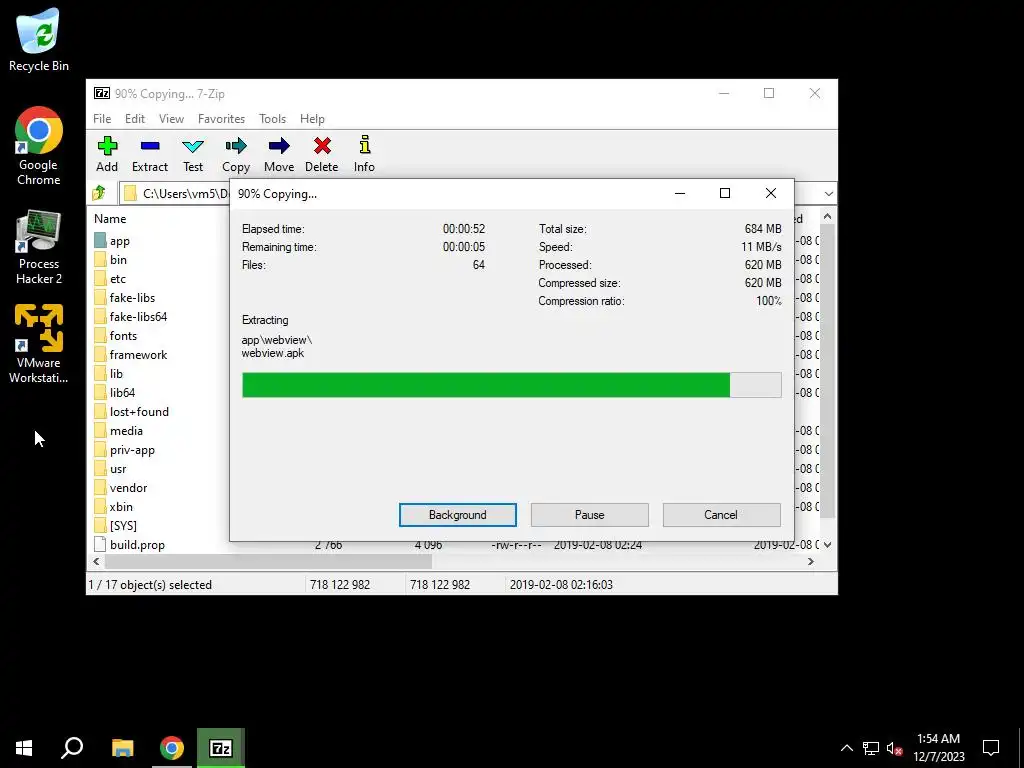Click the Info toolbar icon
Image resolution: width=1024 pixels, height=768 pixels.
click(x=364, y=154)
